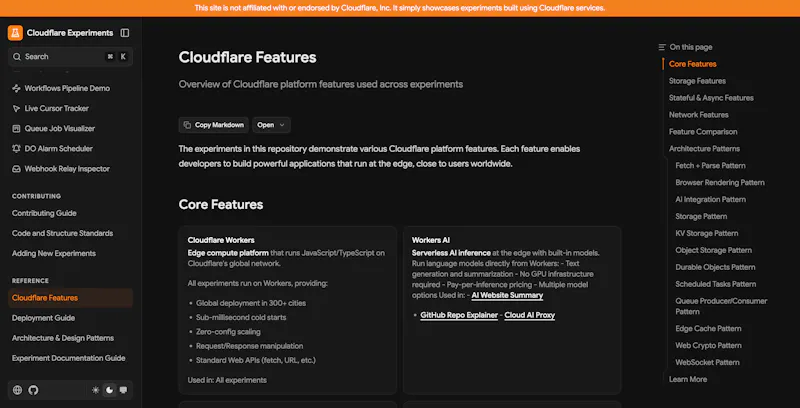Open Architecture & Design Patterns page
The width and height of the screenshot is (800, 408).
tap(63, 338)
